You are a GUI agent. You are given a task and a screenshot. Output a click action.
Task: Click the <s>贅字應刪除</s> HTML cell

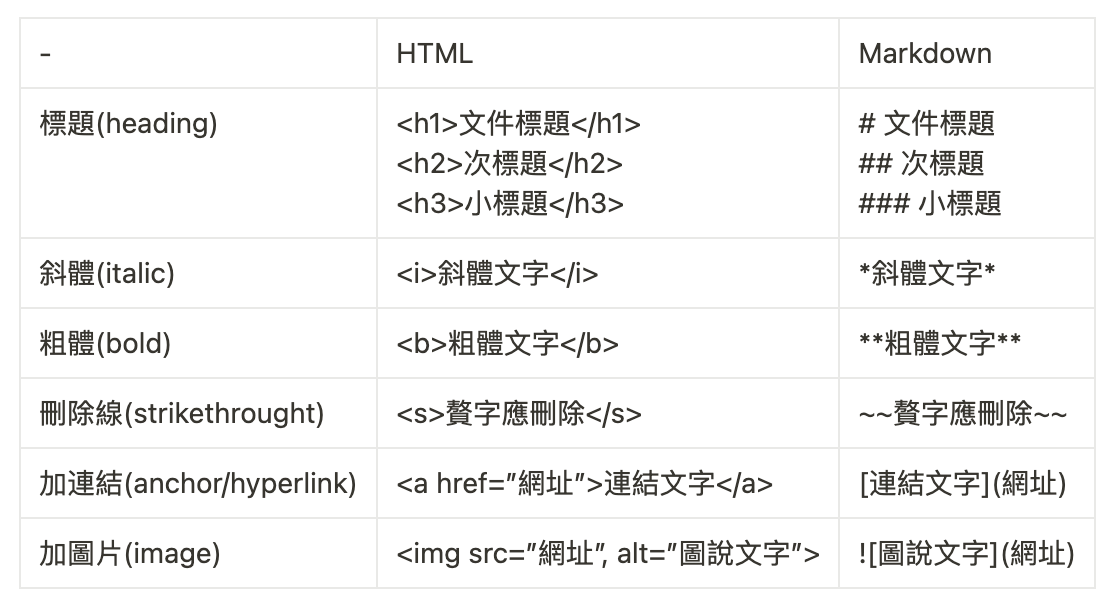coord(519,414)
